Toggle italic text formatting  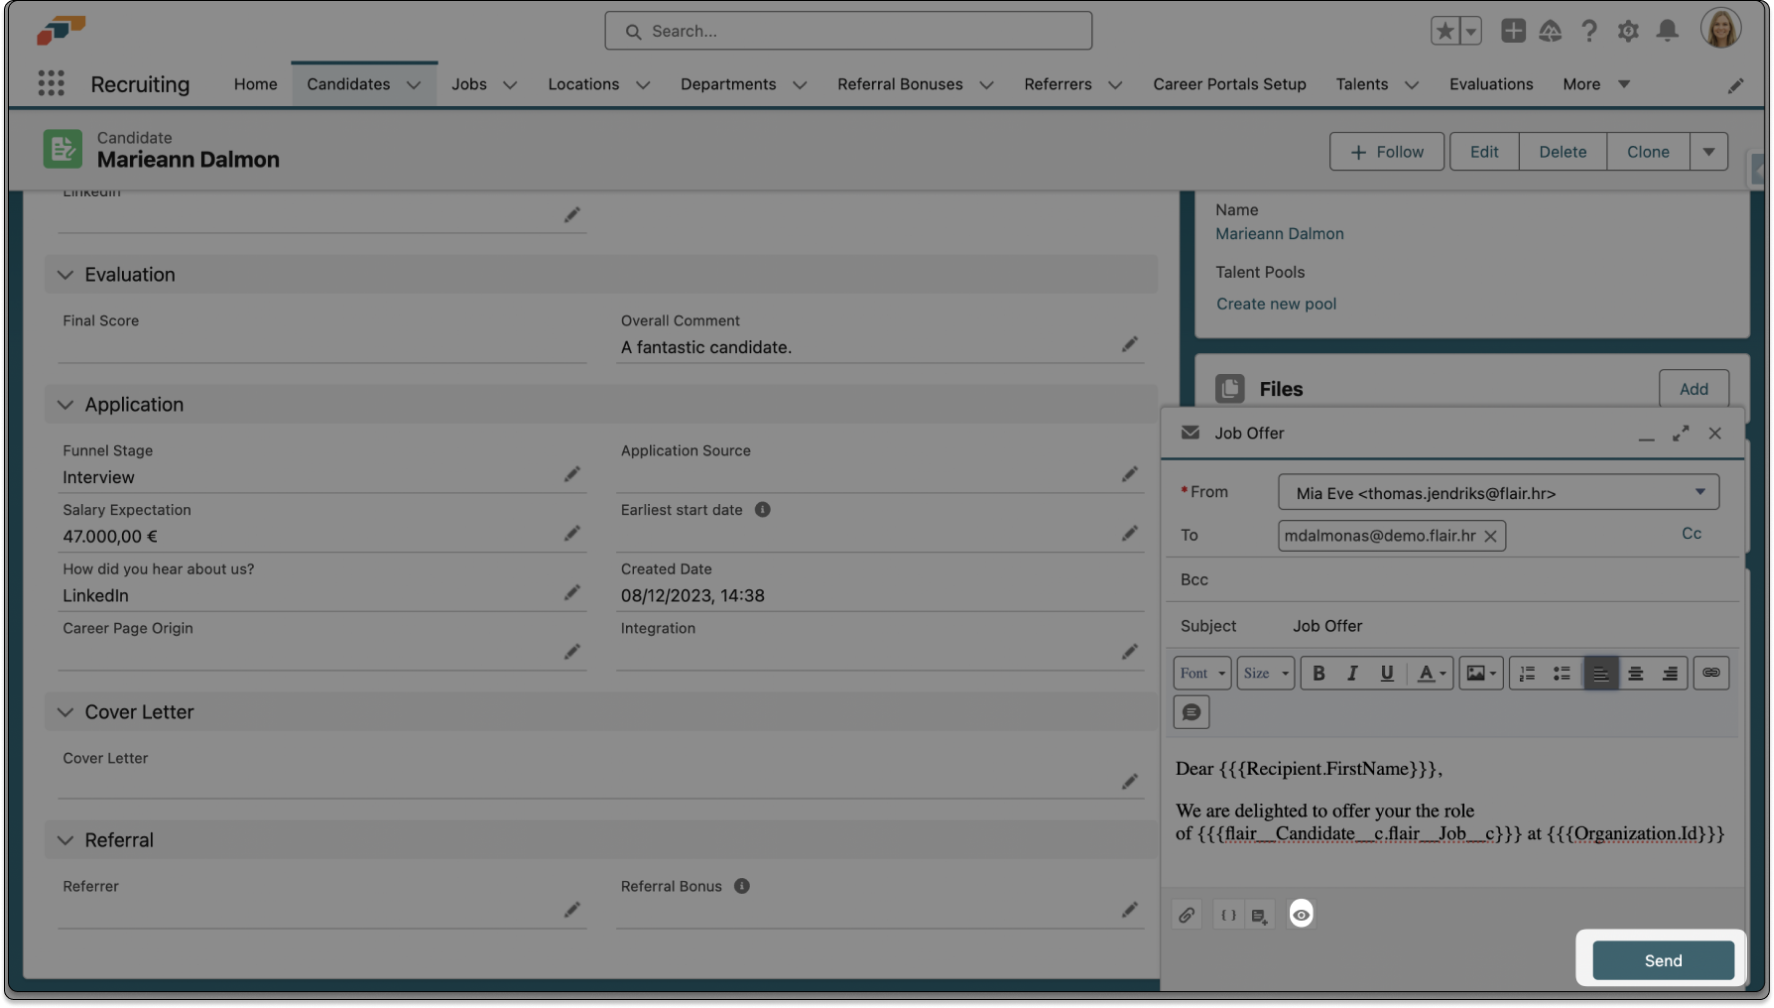click(1352, 673)
